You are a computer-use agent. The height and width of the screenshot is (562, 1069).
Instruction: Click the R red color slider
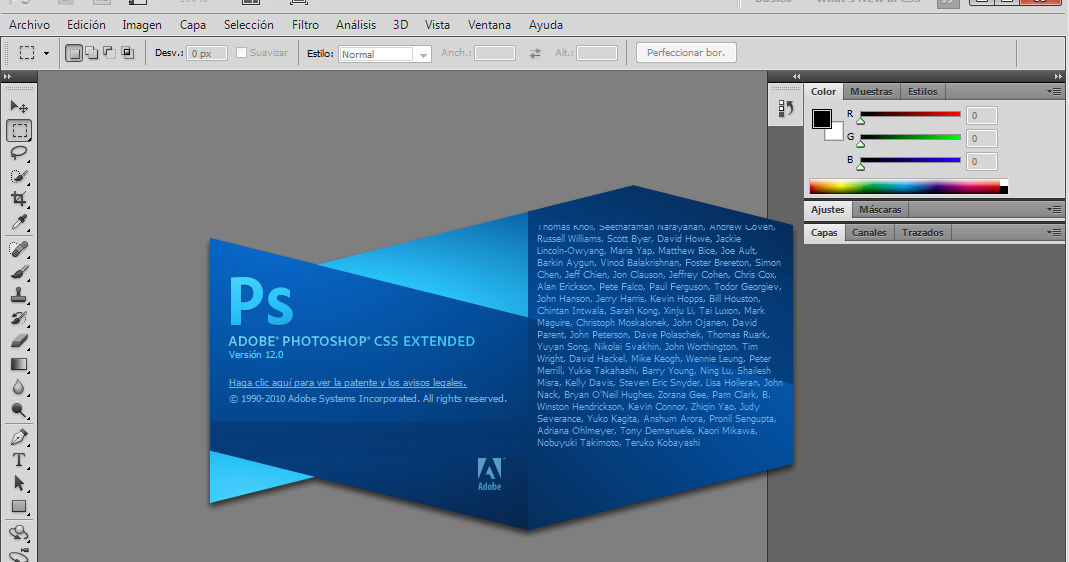coord(910,115)
